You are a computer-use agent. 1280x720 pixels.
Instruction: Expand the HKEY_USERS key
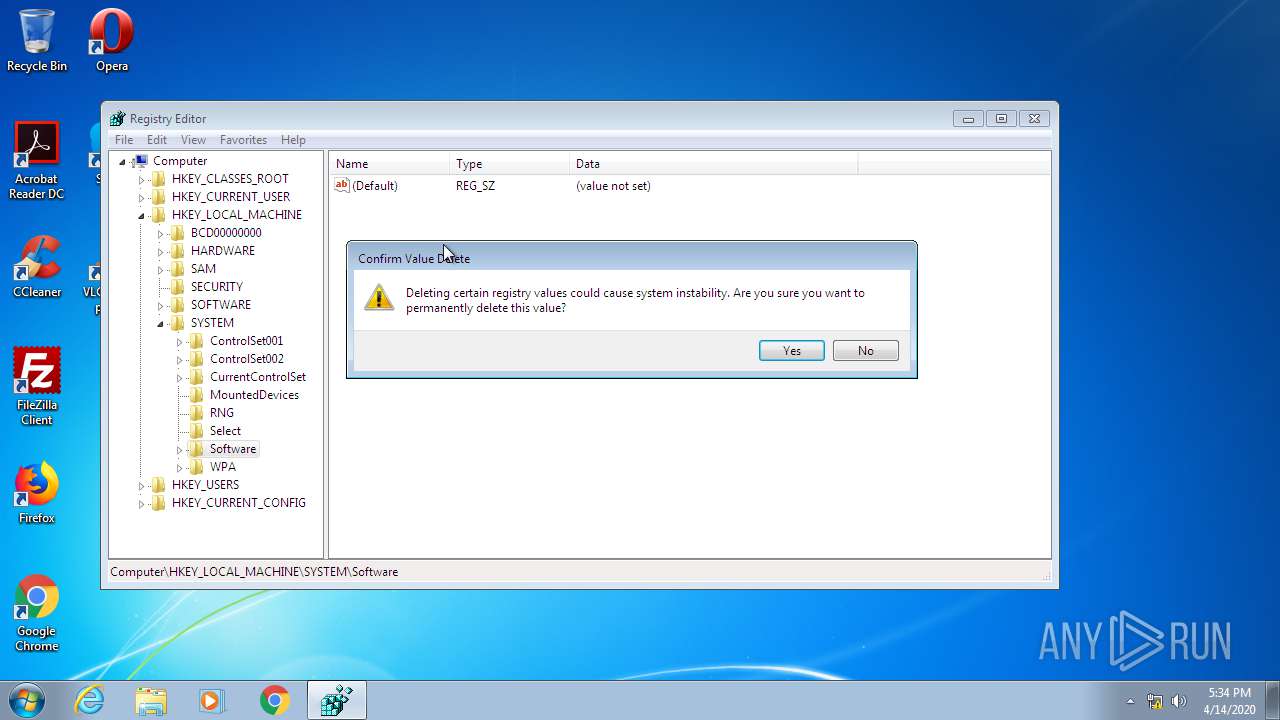pos(142,485)
